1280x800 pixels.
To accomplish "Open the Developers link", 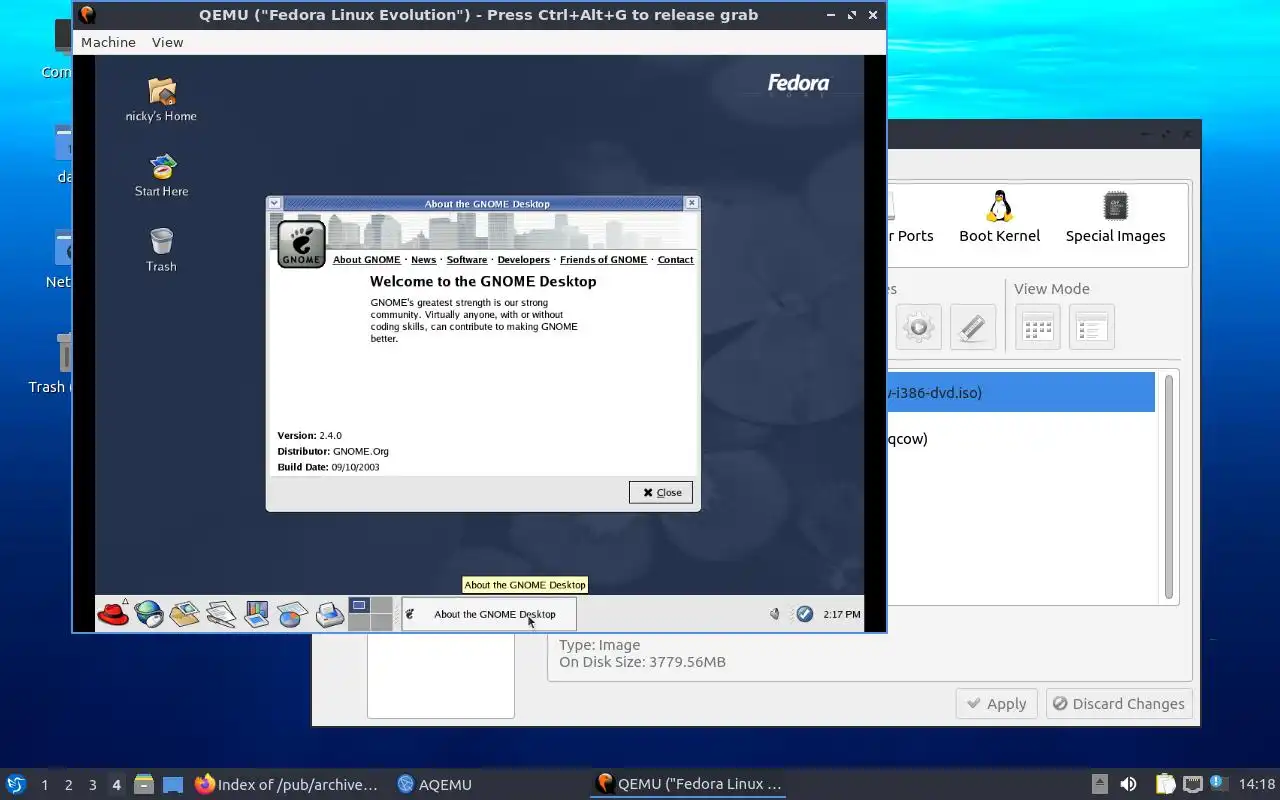I will pos(523,260).
